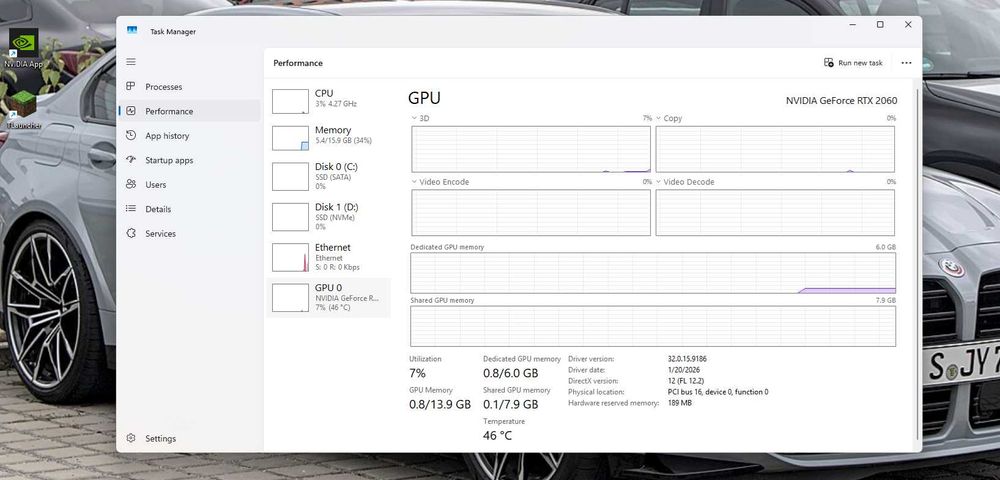Click the Run new task button
The image size is (1000, 480).
click(853, 62)
